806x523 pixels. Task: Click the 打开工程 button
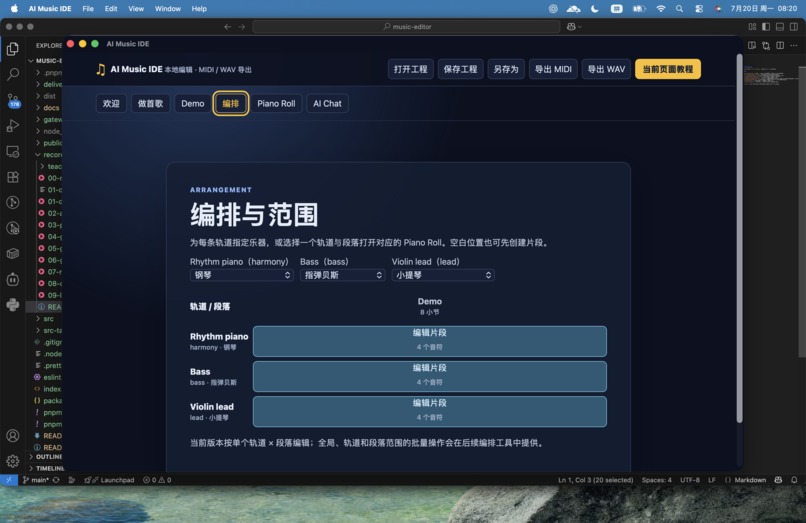coord(411,69)
